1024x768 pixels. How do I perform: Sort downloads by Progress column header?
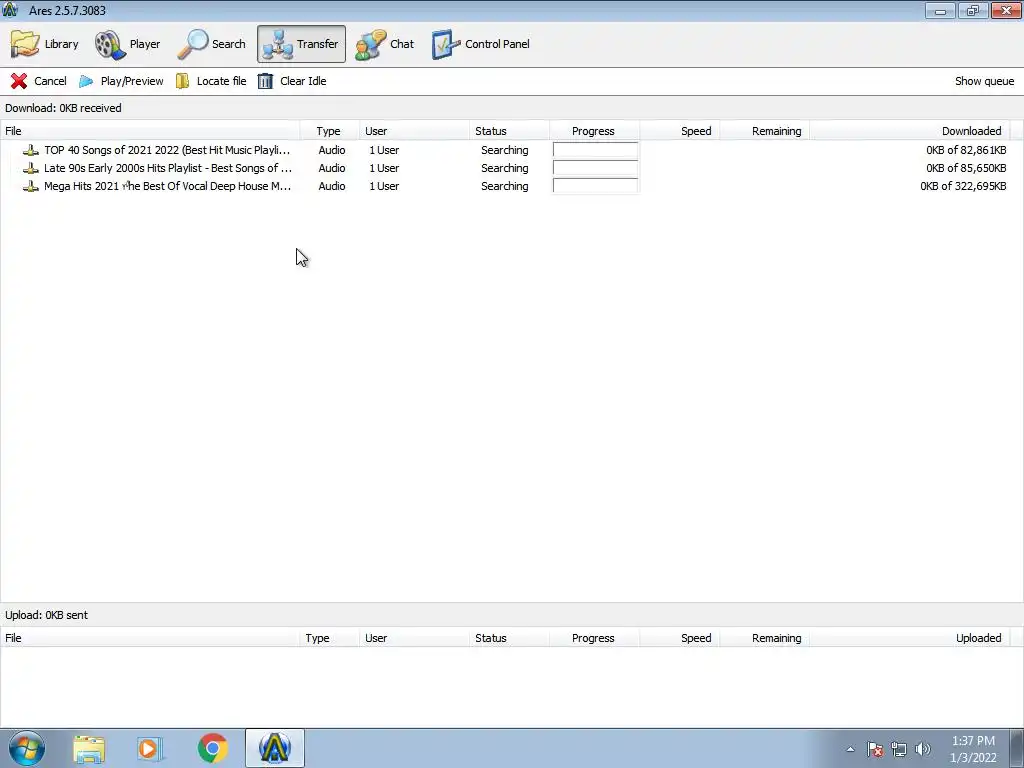pyautogui.click(x=594, y=131)
